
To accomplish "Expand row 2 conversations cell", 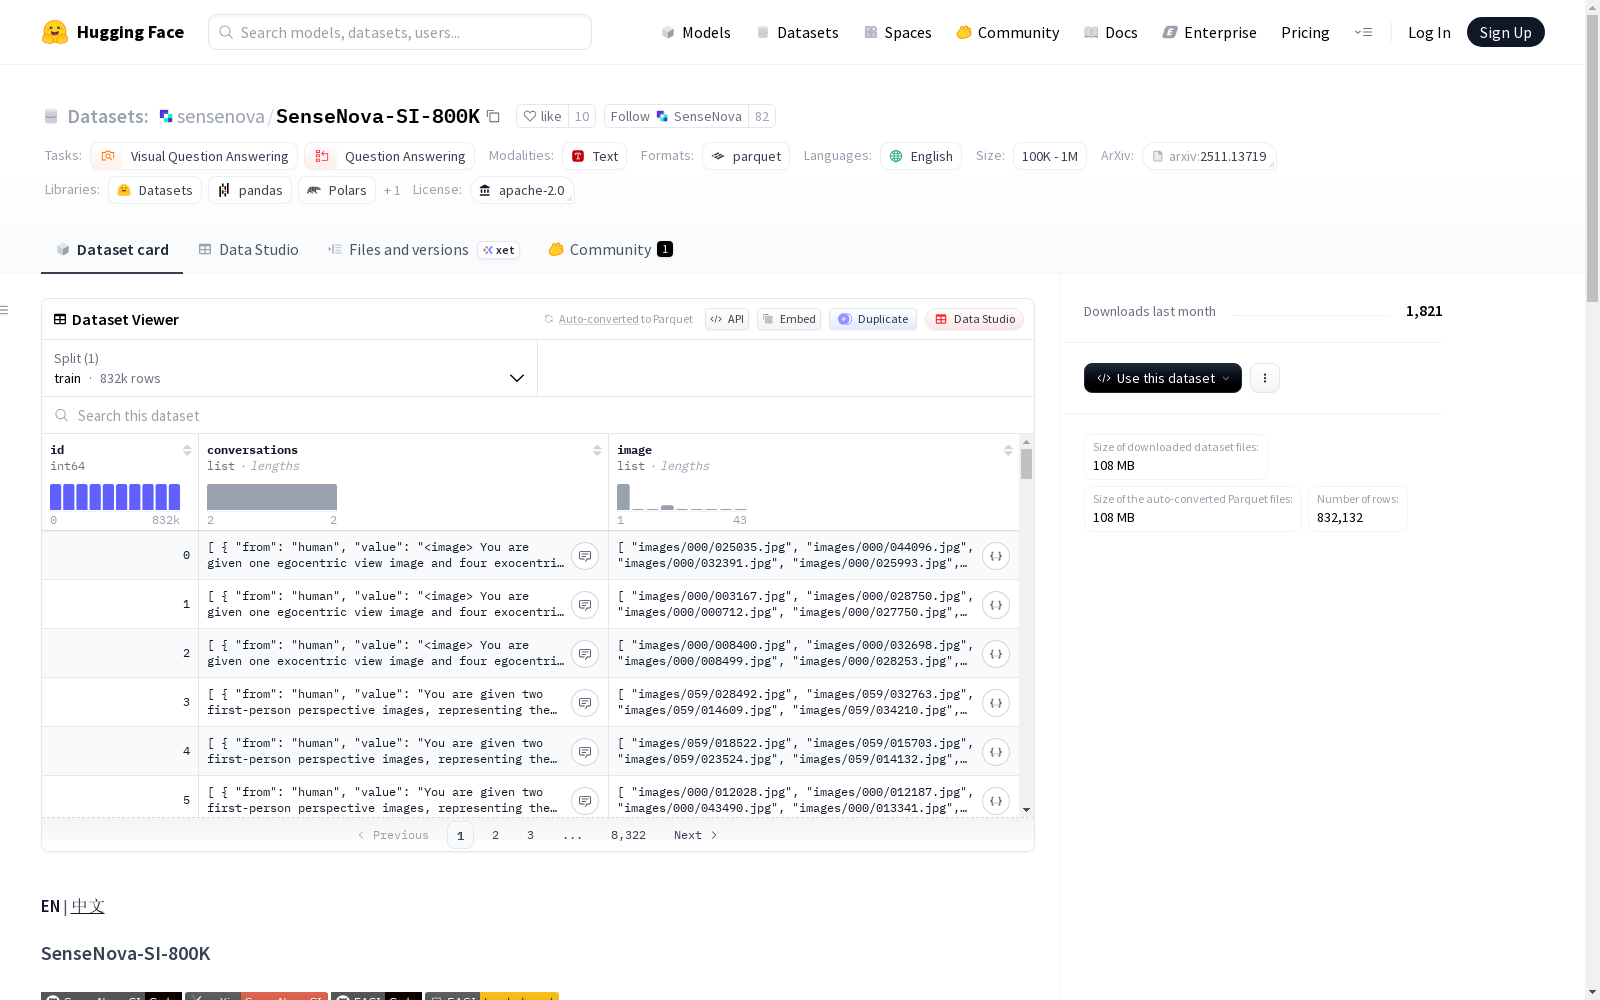I will tap(585, 654).
